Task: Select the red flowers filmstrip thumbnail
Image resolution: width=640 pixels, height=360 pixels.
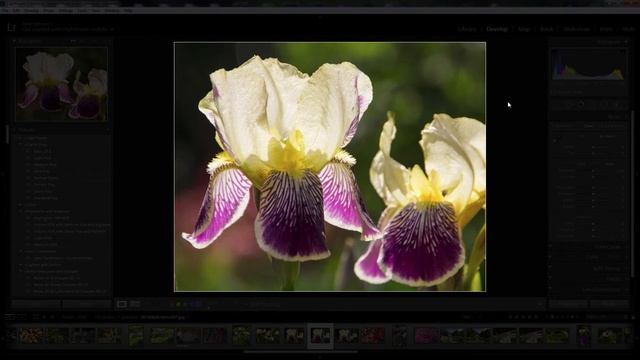Action: point(373,336)
